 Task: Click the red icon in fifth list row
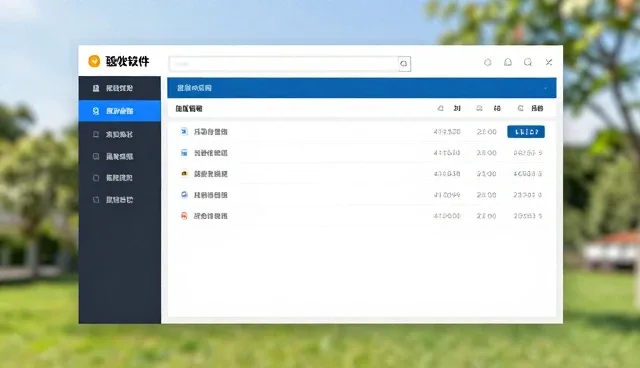184,216
